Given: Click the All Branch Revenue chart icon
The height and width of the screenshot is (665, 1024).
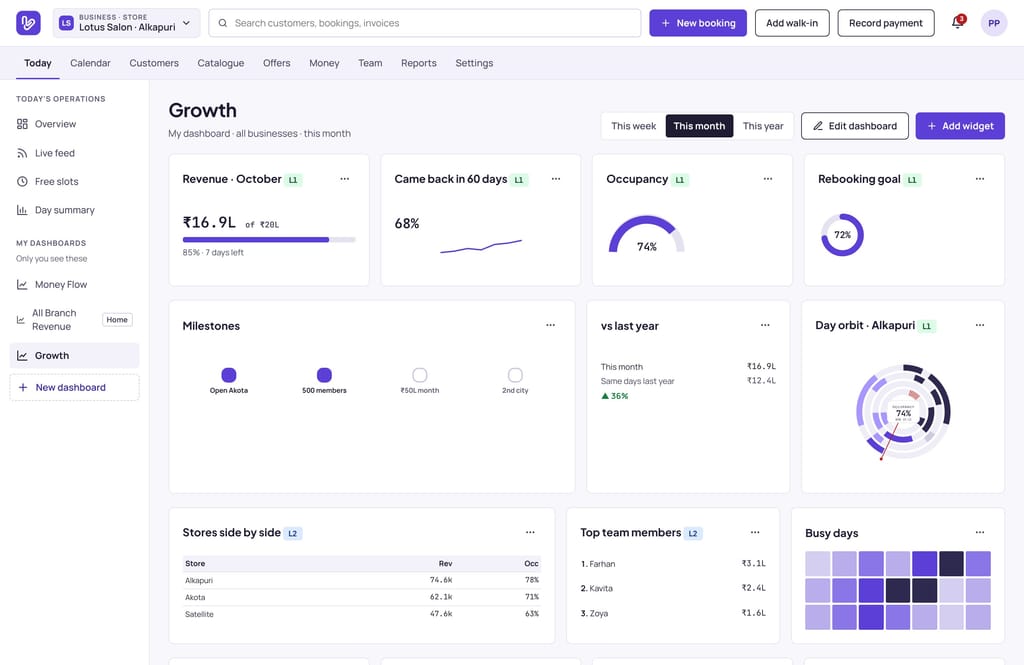Looking at the screenshot, I should 21,320.
